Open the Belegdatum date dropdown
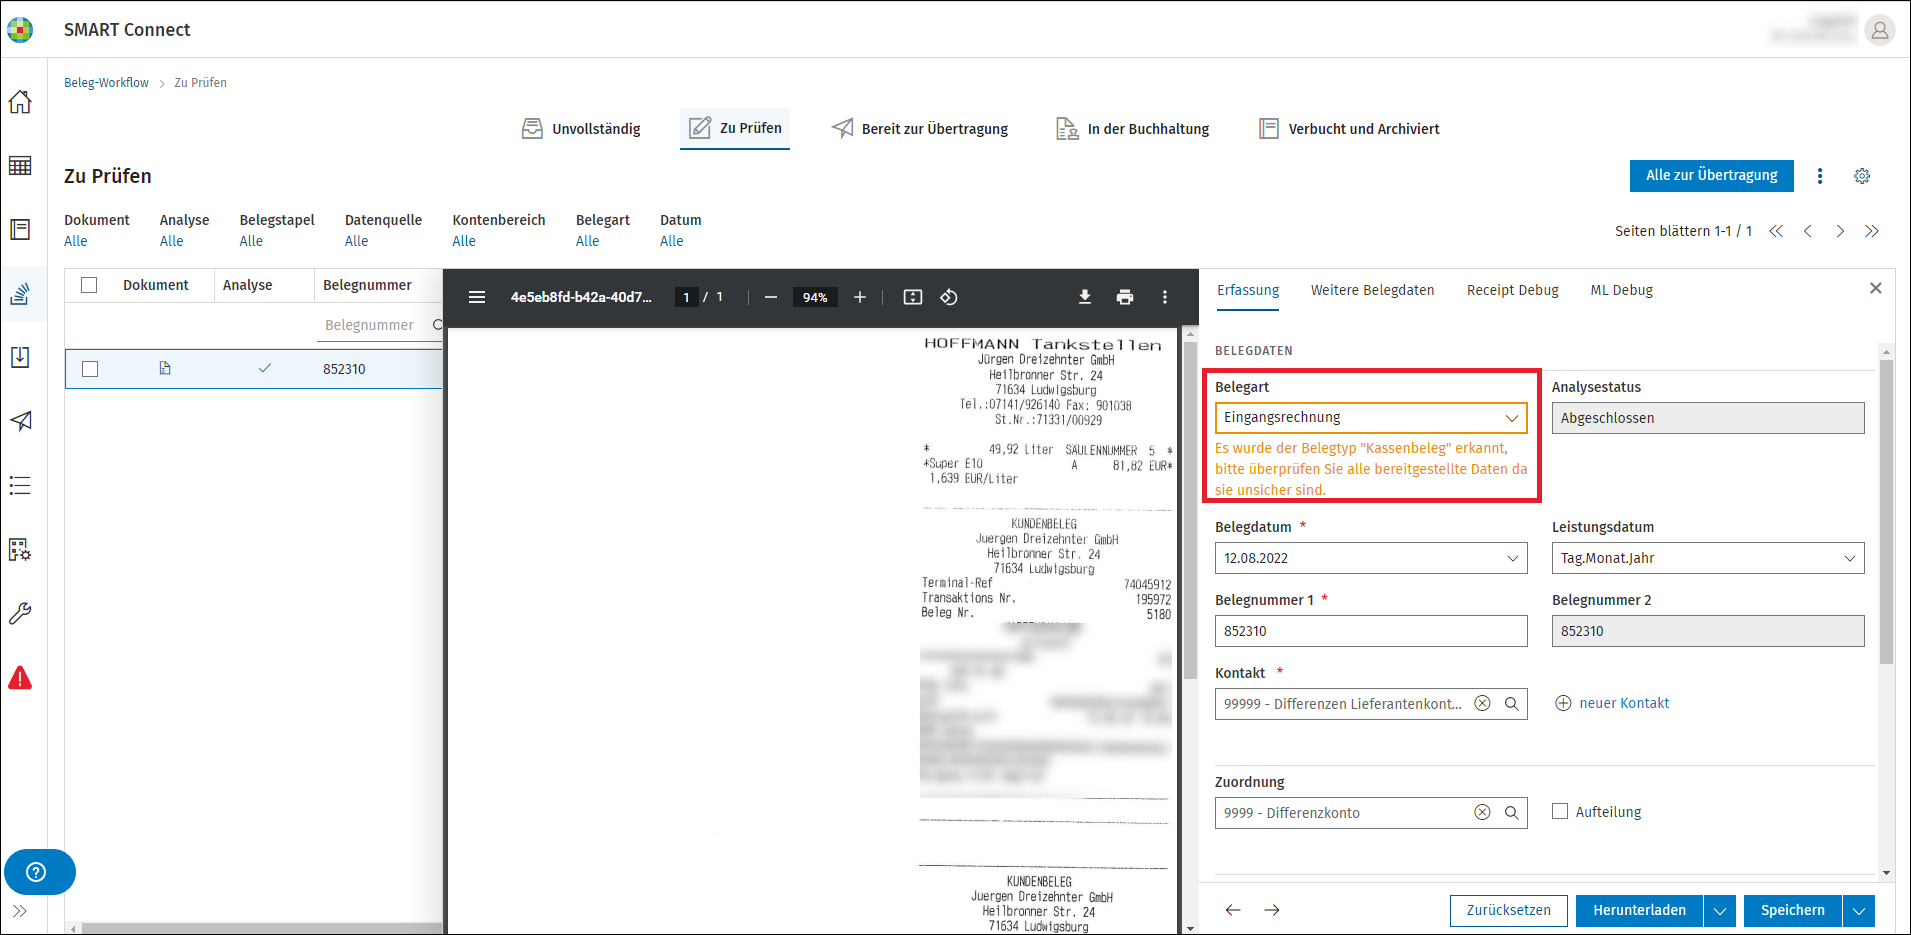 pyautogui.click(x=1371, y=558)
